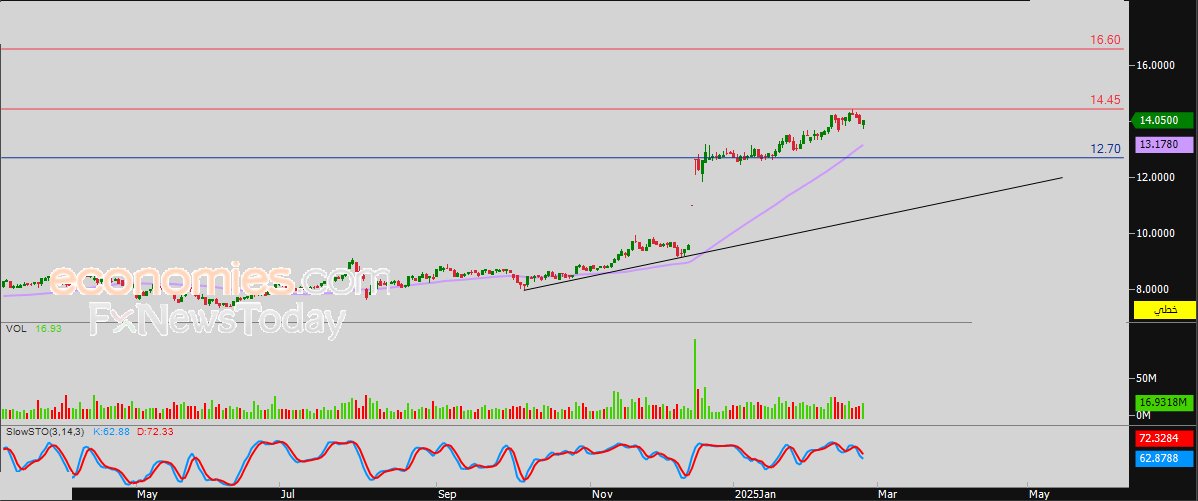Click the D:72.33 stochastic value
The width and height of the screenshot is (1198, 501).
click(x=155, y=432)
